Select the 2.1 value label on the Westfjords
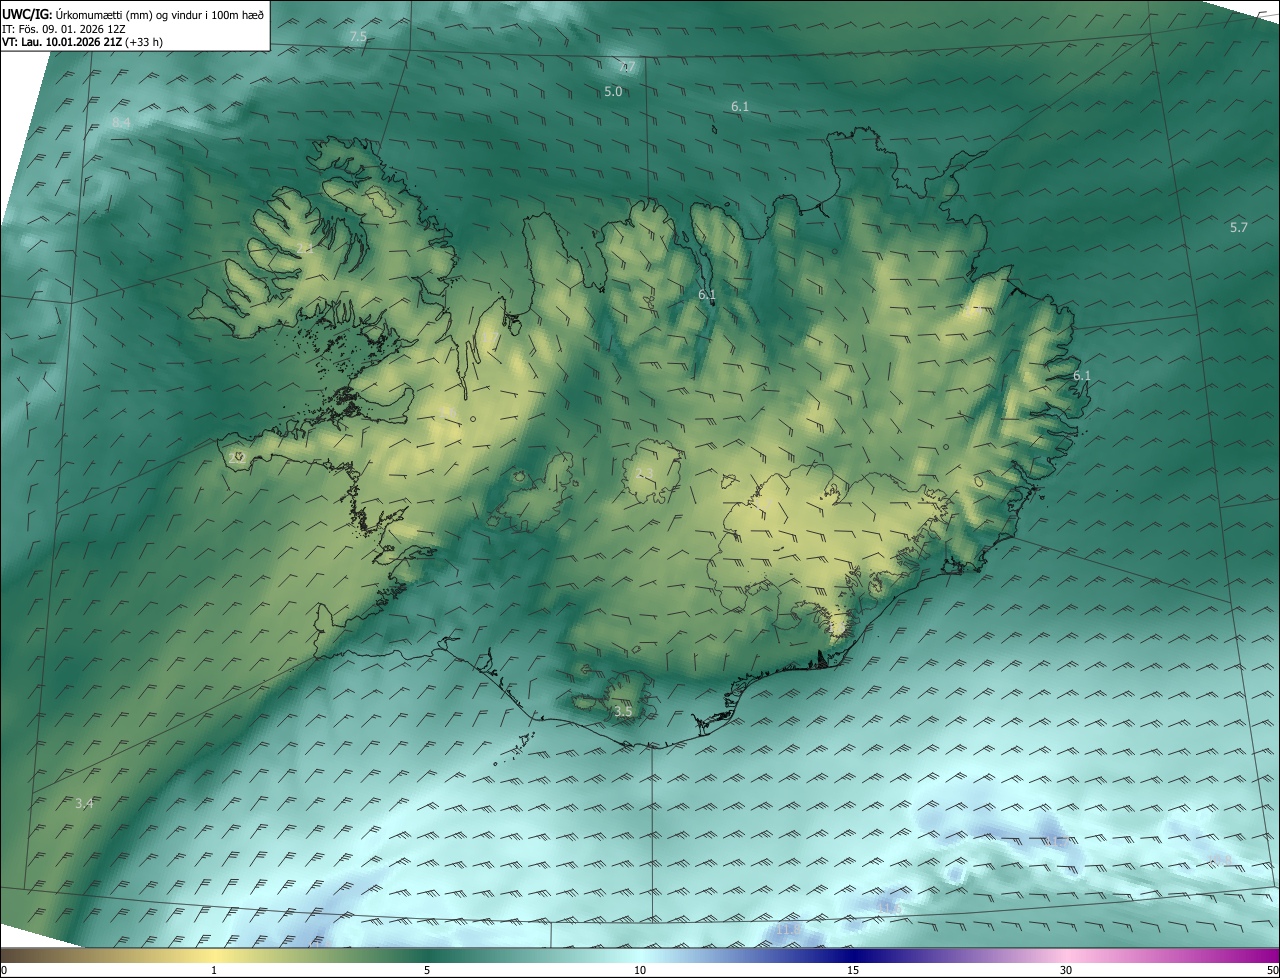 305,248
